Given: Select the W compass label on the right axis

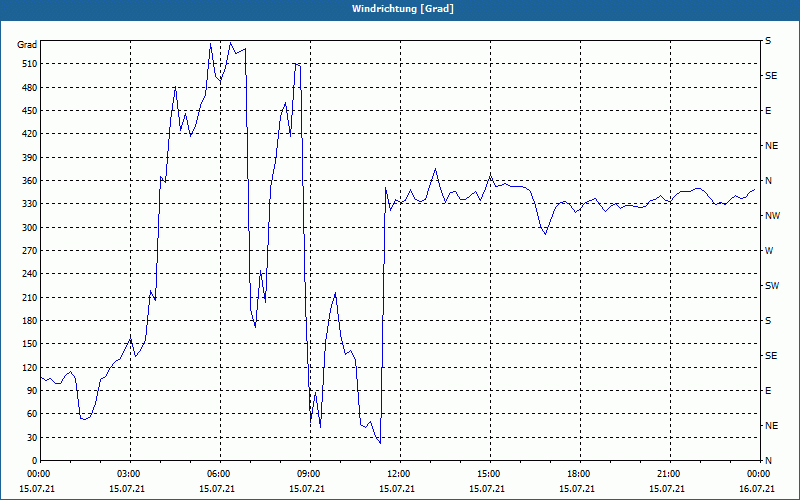Looking at the screenshot, I should click(x=769, y=251).
